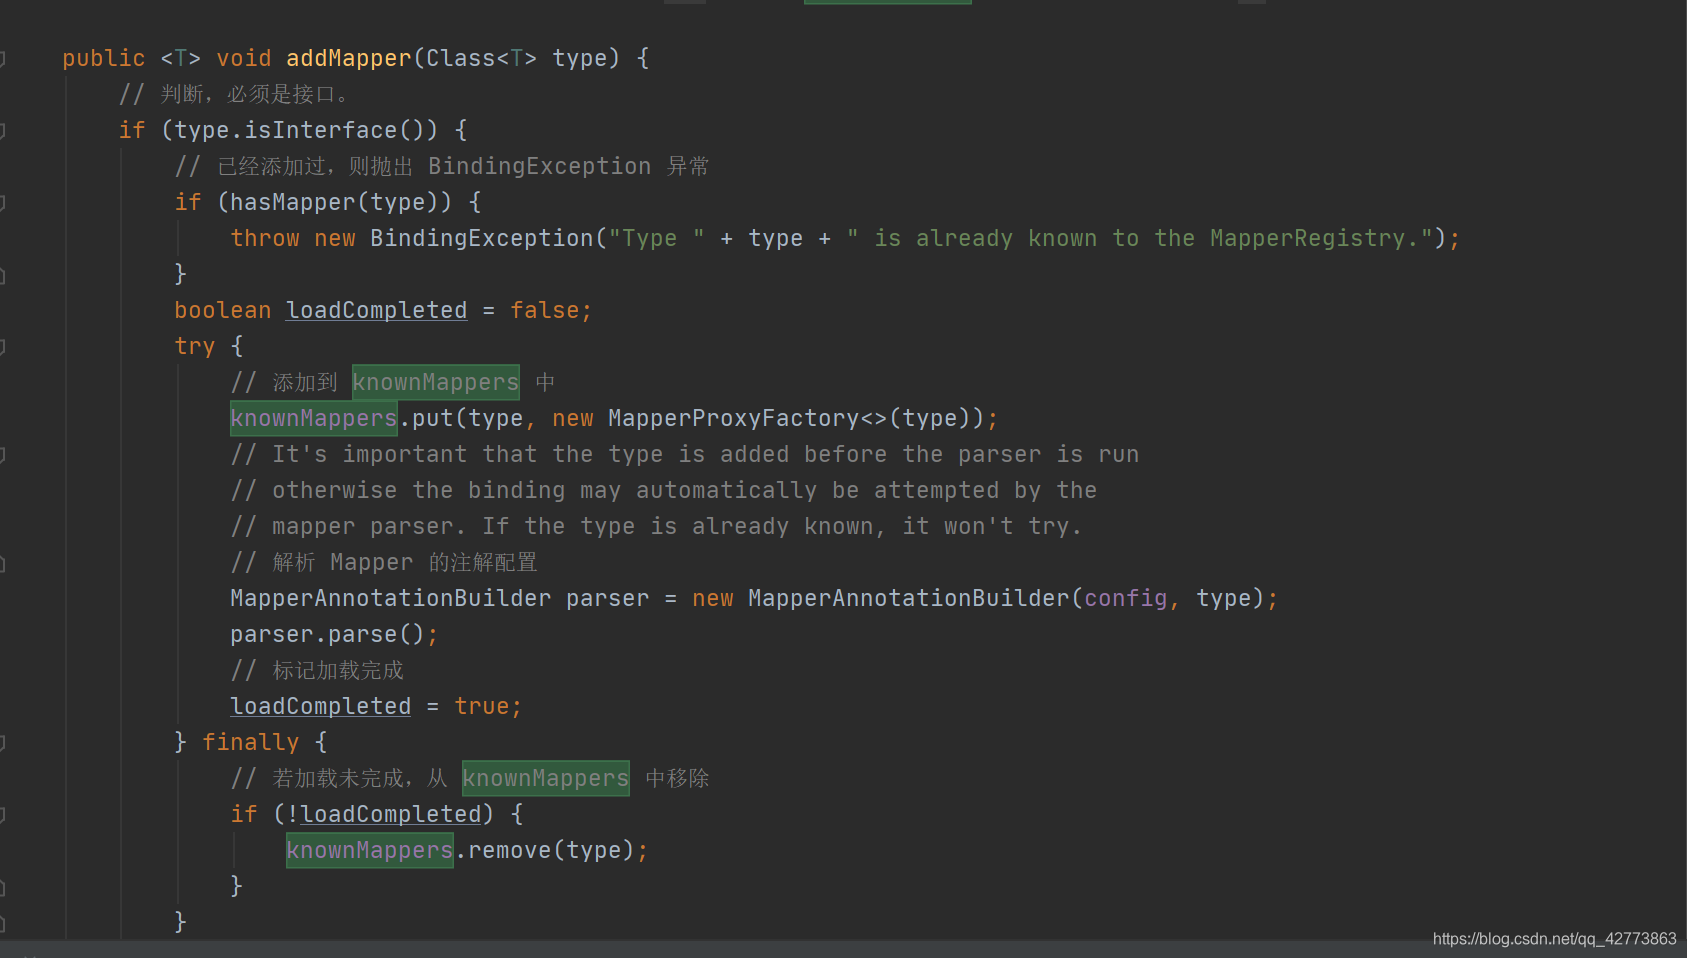Collapse the hasMapper(type) if block fold marker

[4, 202]
